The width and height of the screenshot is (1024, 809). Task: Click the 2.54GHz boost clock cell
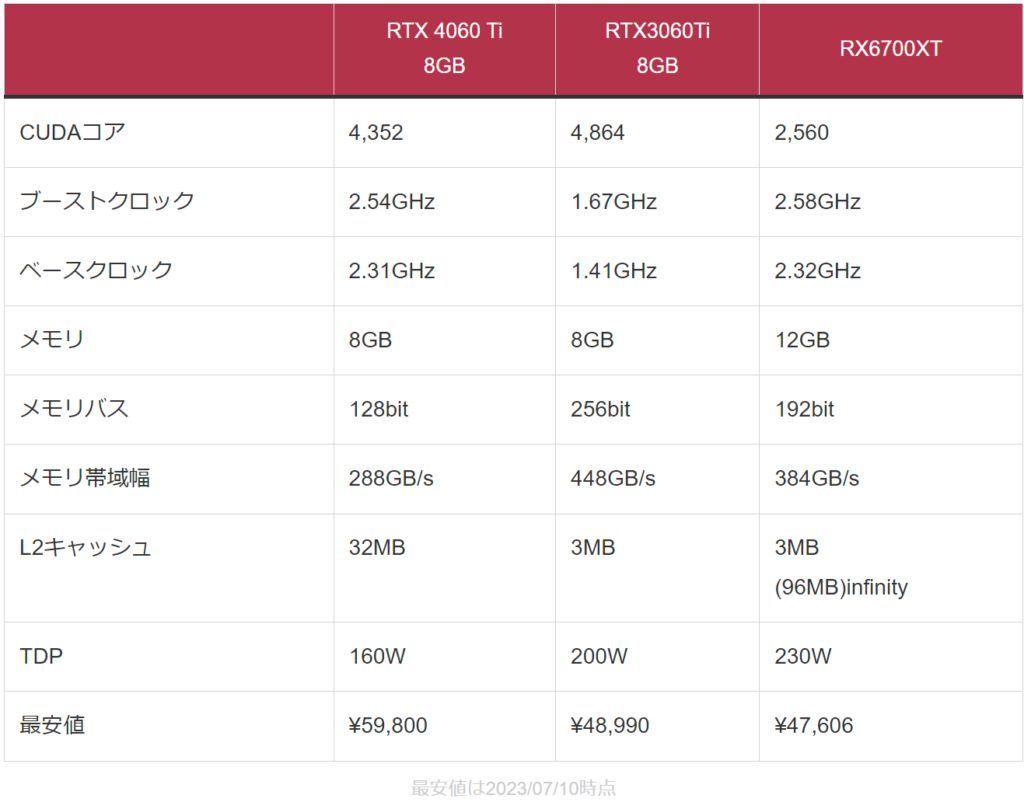pos(392,201)
